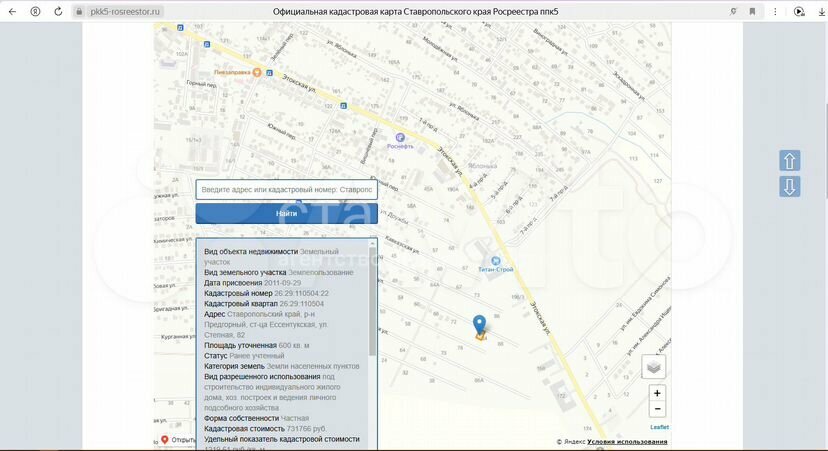Bookmark this page icon
Screen dimensions: 828x451
752,11
